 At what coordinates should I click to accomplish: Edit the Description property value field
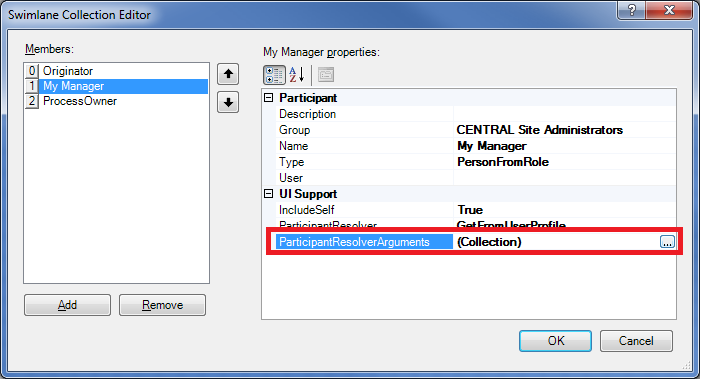565,114
